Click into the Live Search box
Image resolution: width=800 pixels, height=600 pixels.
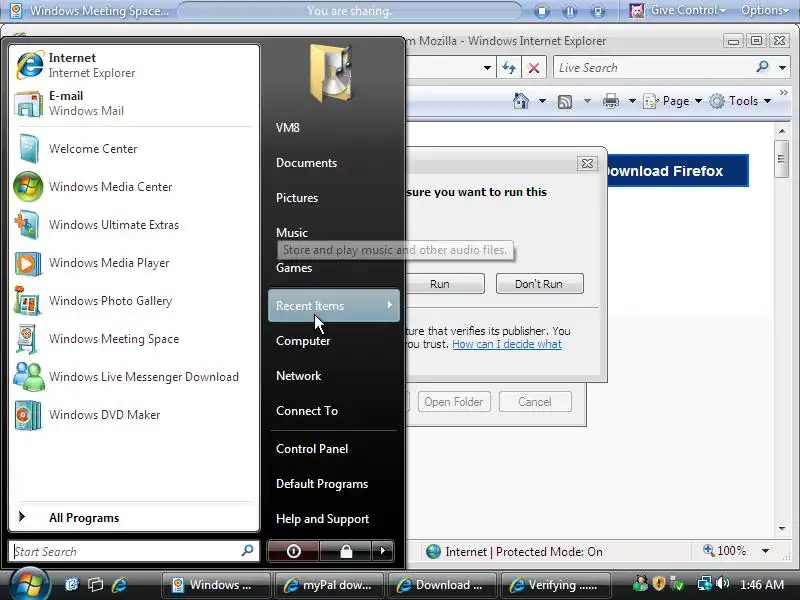point(654,67)
